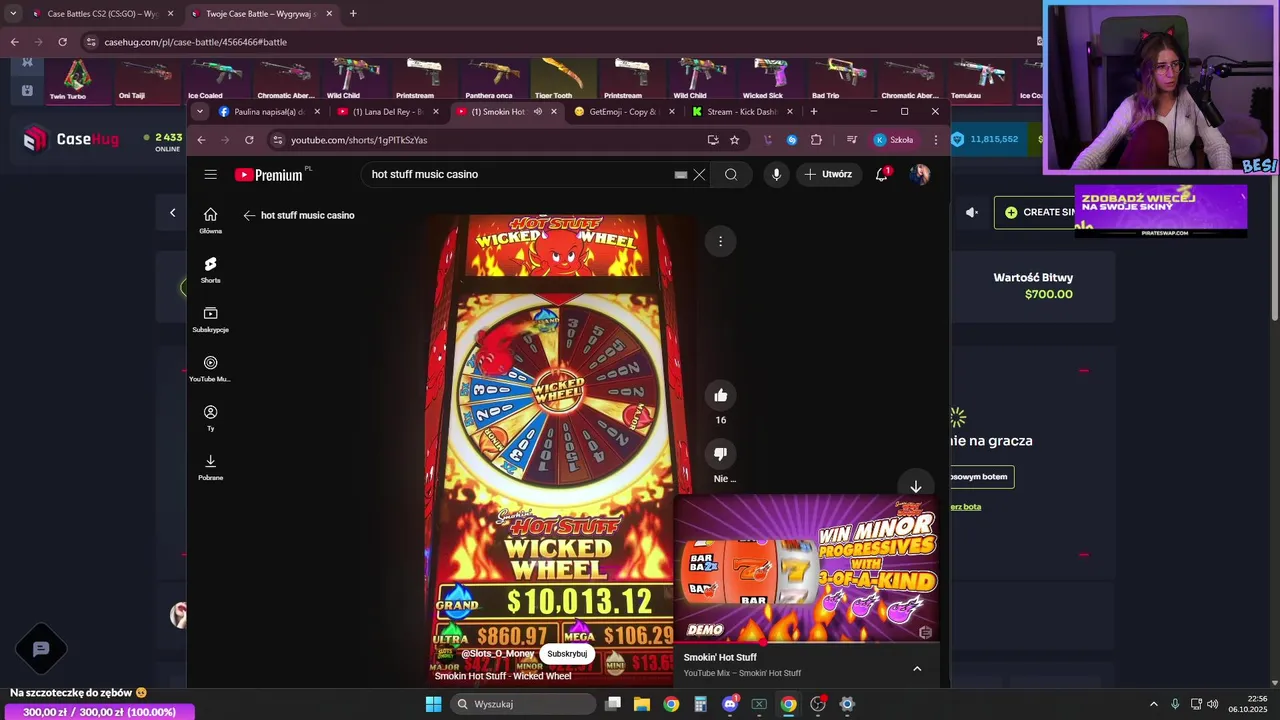
Task: Open the YouTube hamburger guide menu
Action: tap(210, 174)
